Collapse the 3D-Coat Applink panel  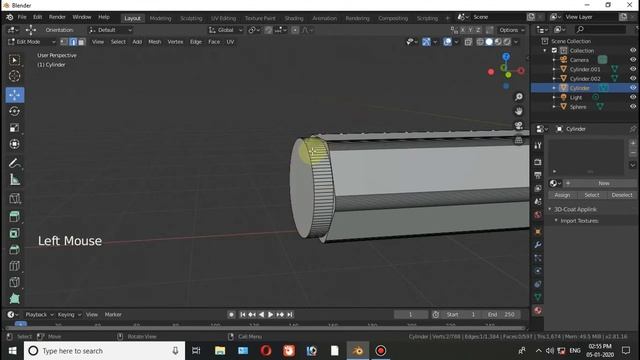pos(550,209)
